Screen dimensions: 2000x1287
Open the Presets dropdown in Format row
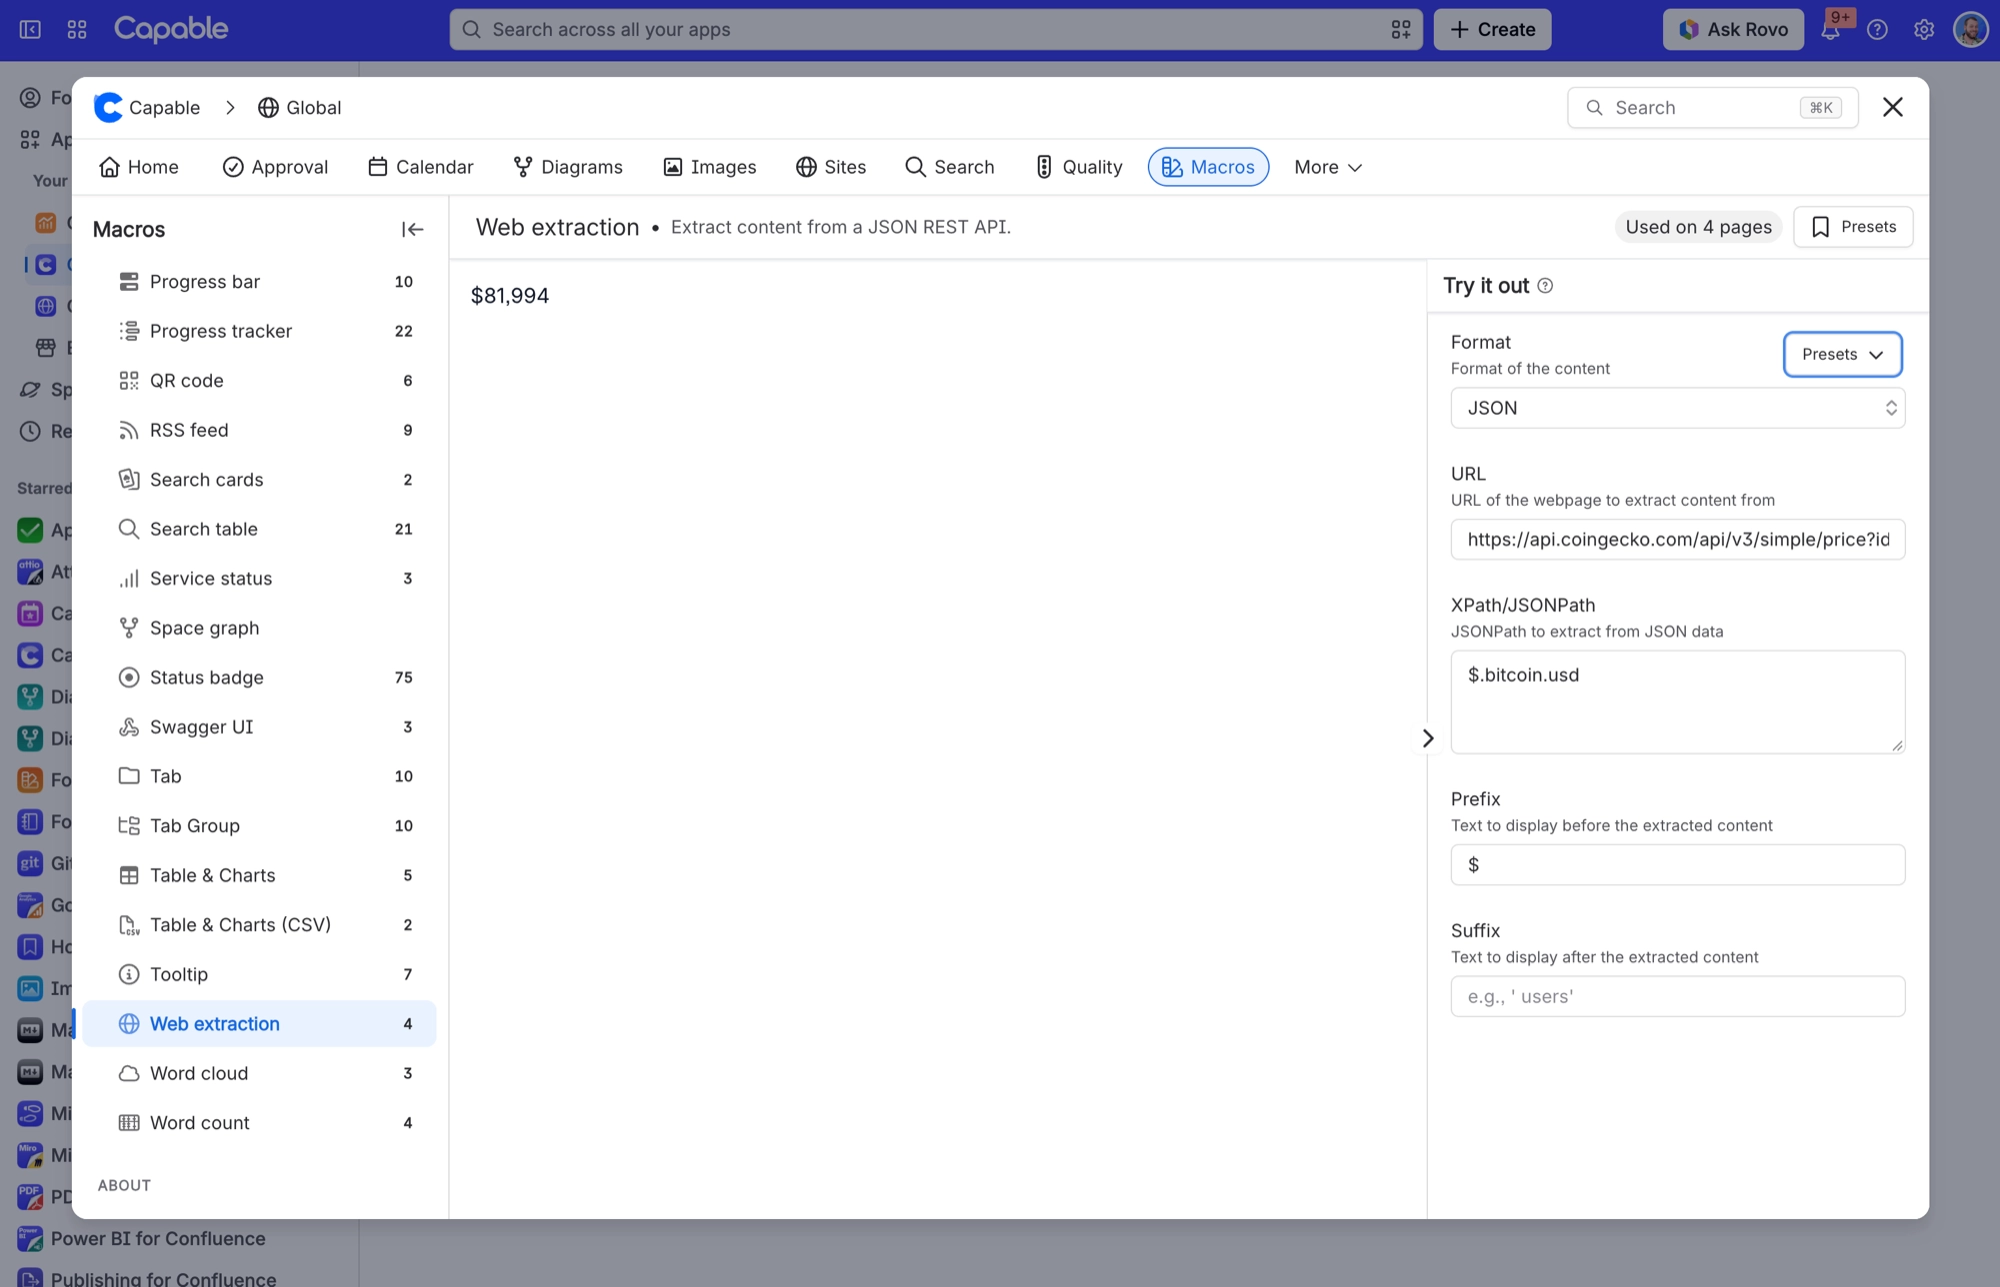tap(1842, 354)
